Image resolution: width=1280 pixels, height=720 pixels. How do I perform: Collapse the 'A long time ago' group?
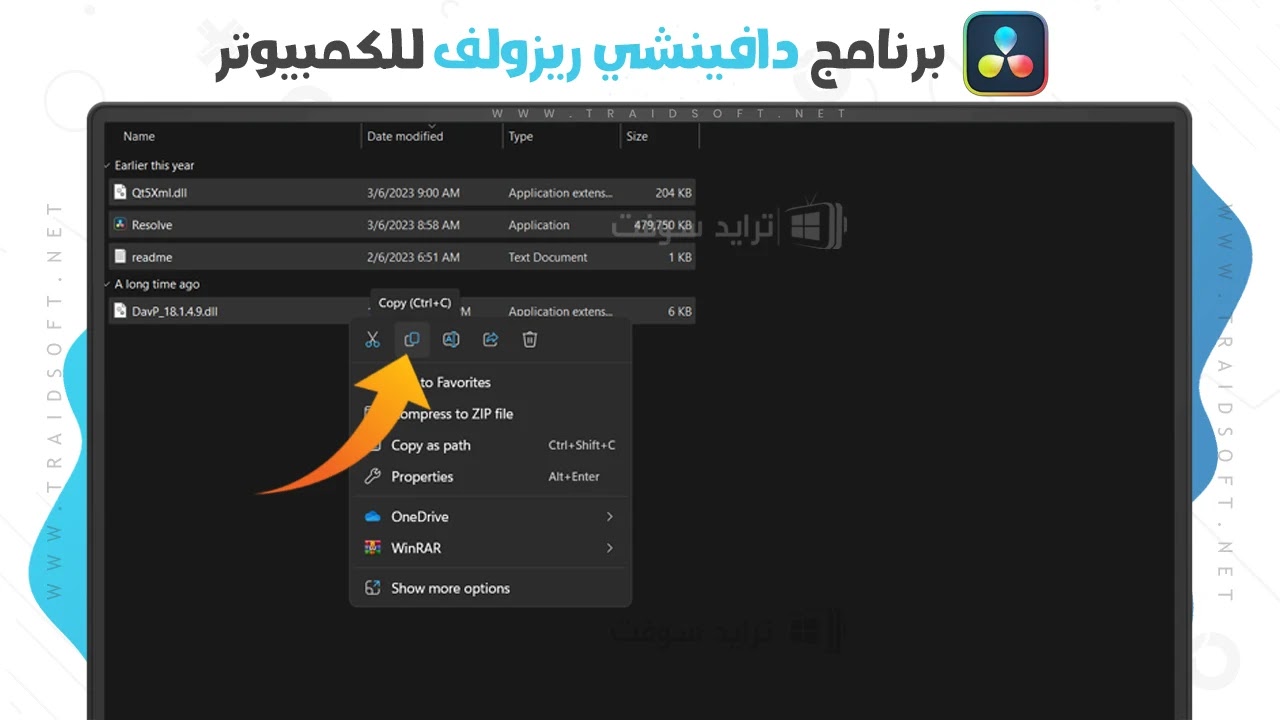(x=107, y=284)
